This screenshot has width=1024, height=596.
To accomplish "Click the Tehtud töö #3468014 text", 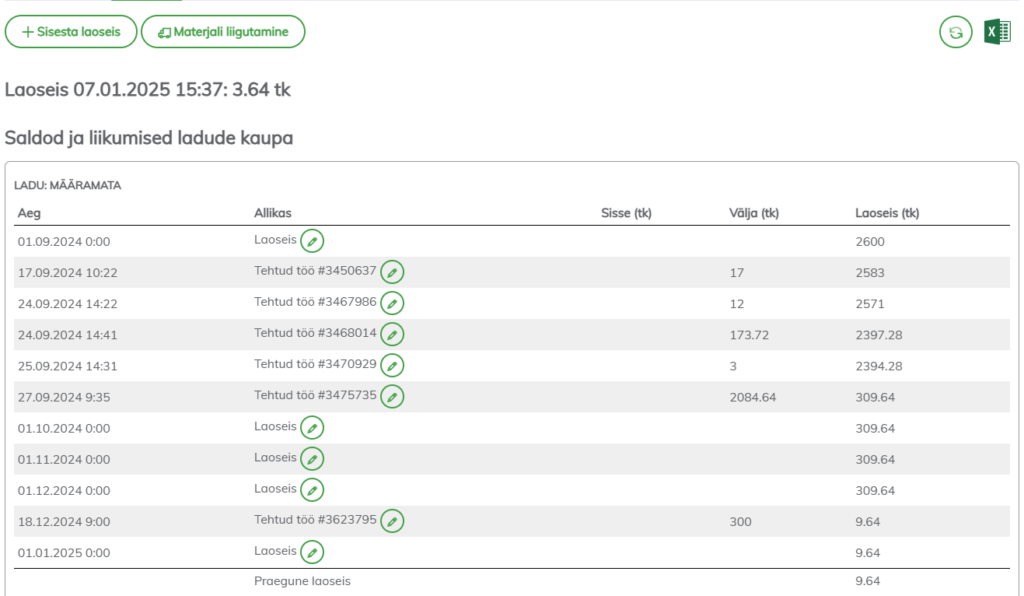I will (x=315, y=333).
